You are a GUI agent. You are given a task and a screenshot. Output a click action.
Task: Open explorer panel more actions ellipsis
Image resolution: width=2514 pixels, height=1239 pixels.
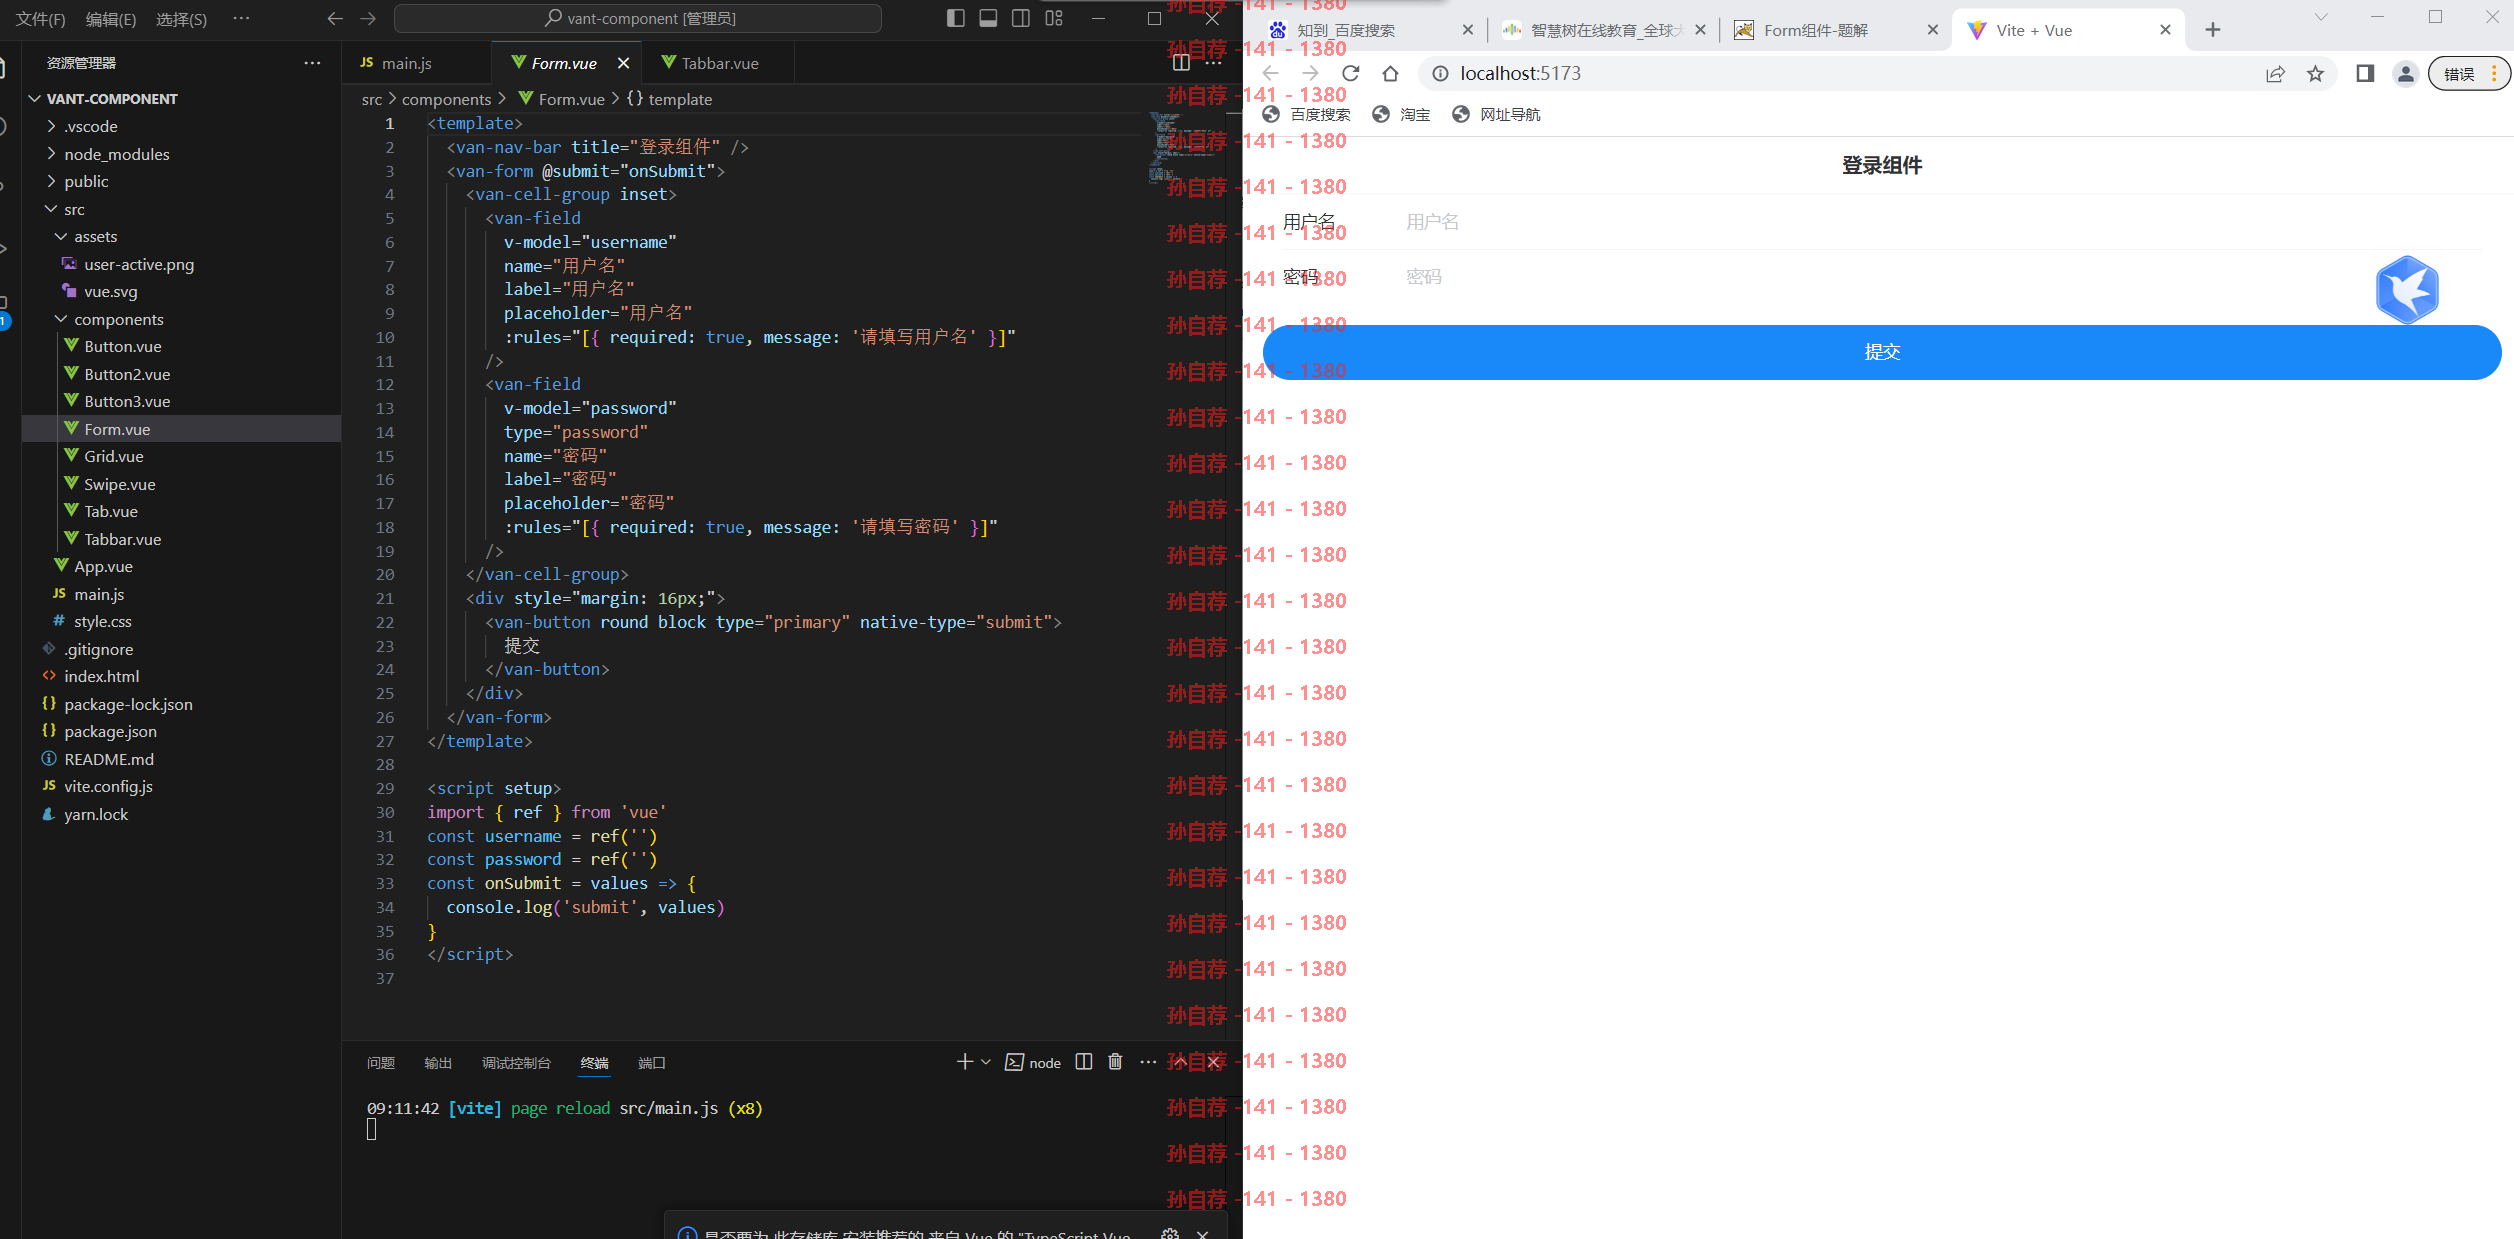[x=313, y=63]
